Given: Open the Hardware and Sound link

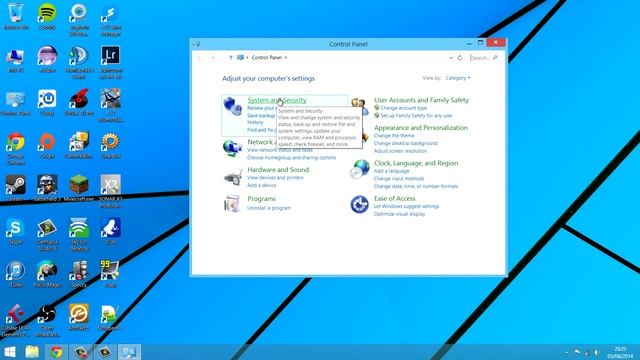Looking at the screenshot, I should coord(278,169).
